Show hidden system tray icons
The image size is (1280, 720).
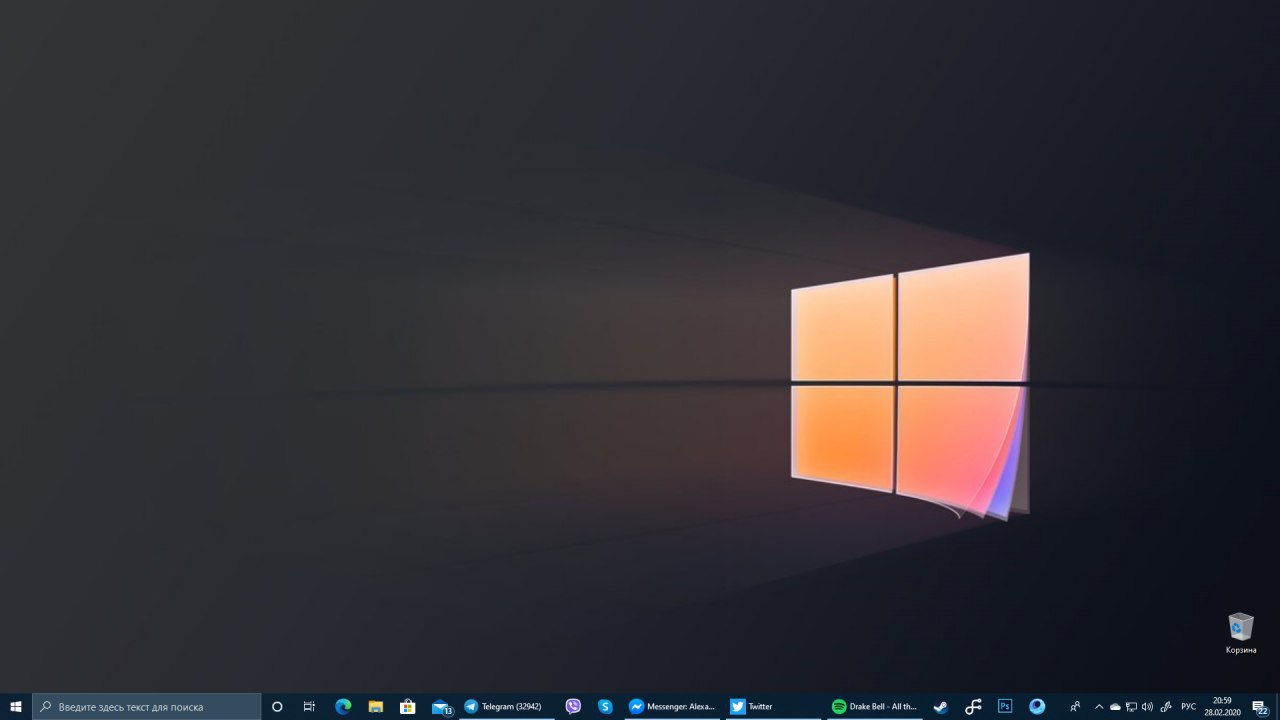tap(1099, 707)
